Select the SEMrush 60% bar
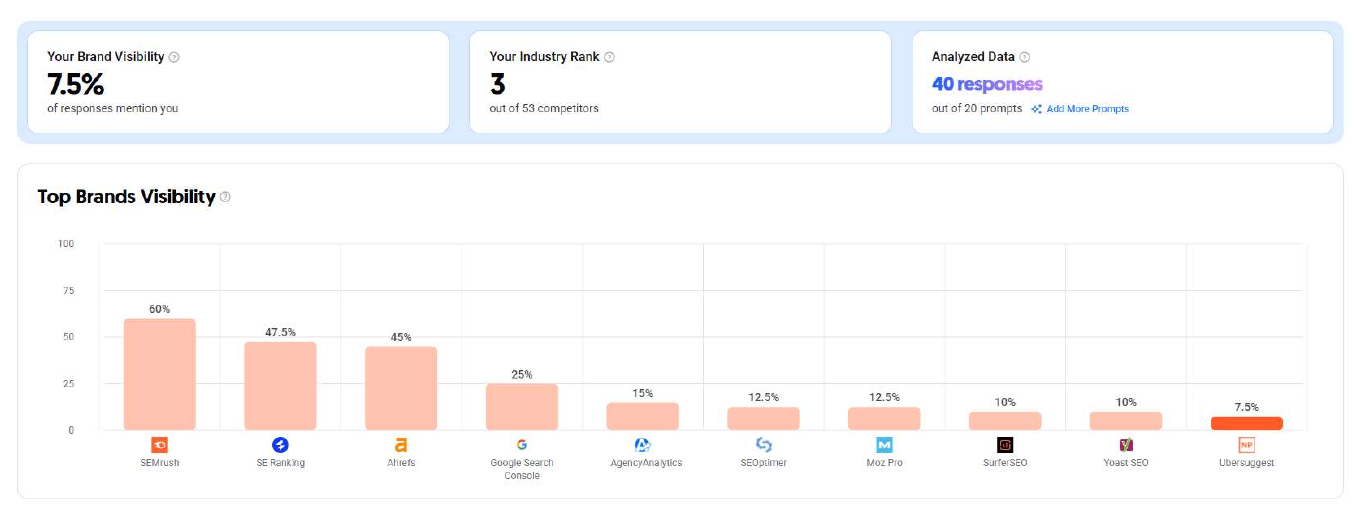This screenshot has height=519, width=1358. pyautogui.click(x=160, y=374)
